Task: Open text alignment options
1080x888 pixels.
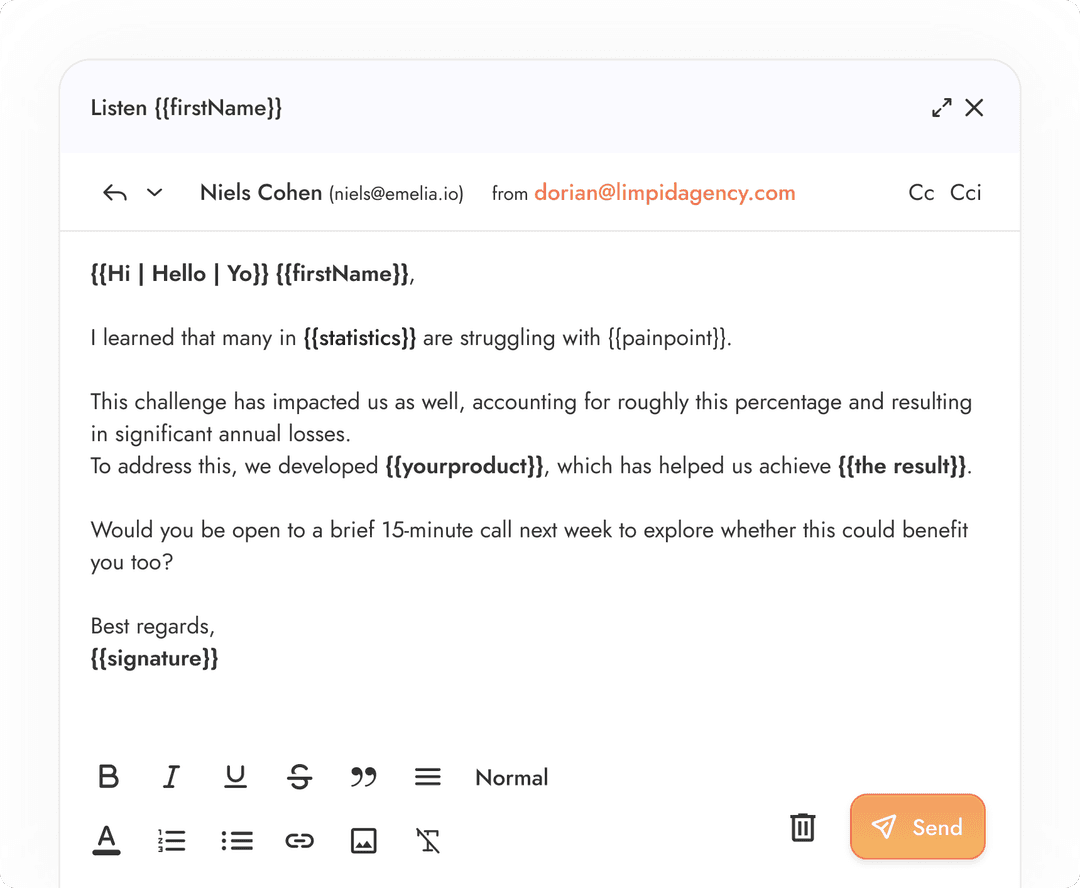Action: (427, 777)
